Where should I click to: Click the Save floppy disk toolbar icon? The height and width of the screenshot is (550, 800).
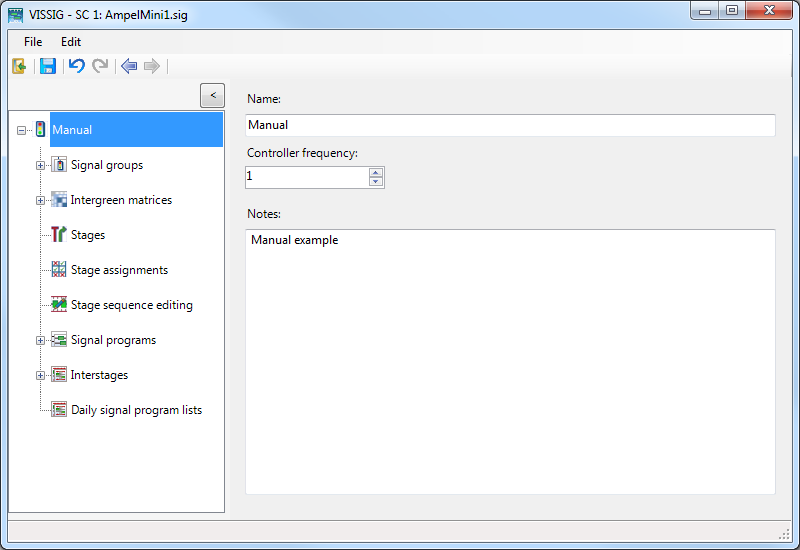tap(48, 66)
